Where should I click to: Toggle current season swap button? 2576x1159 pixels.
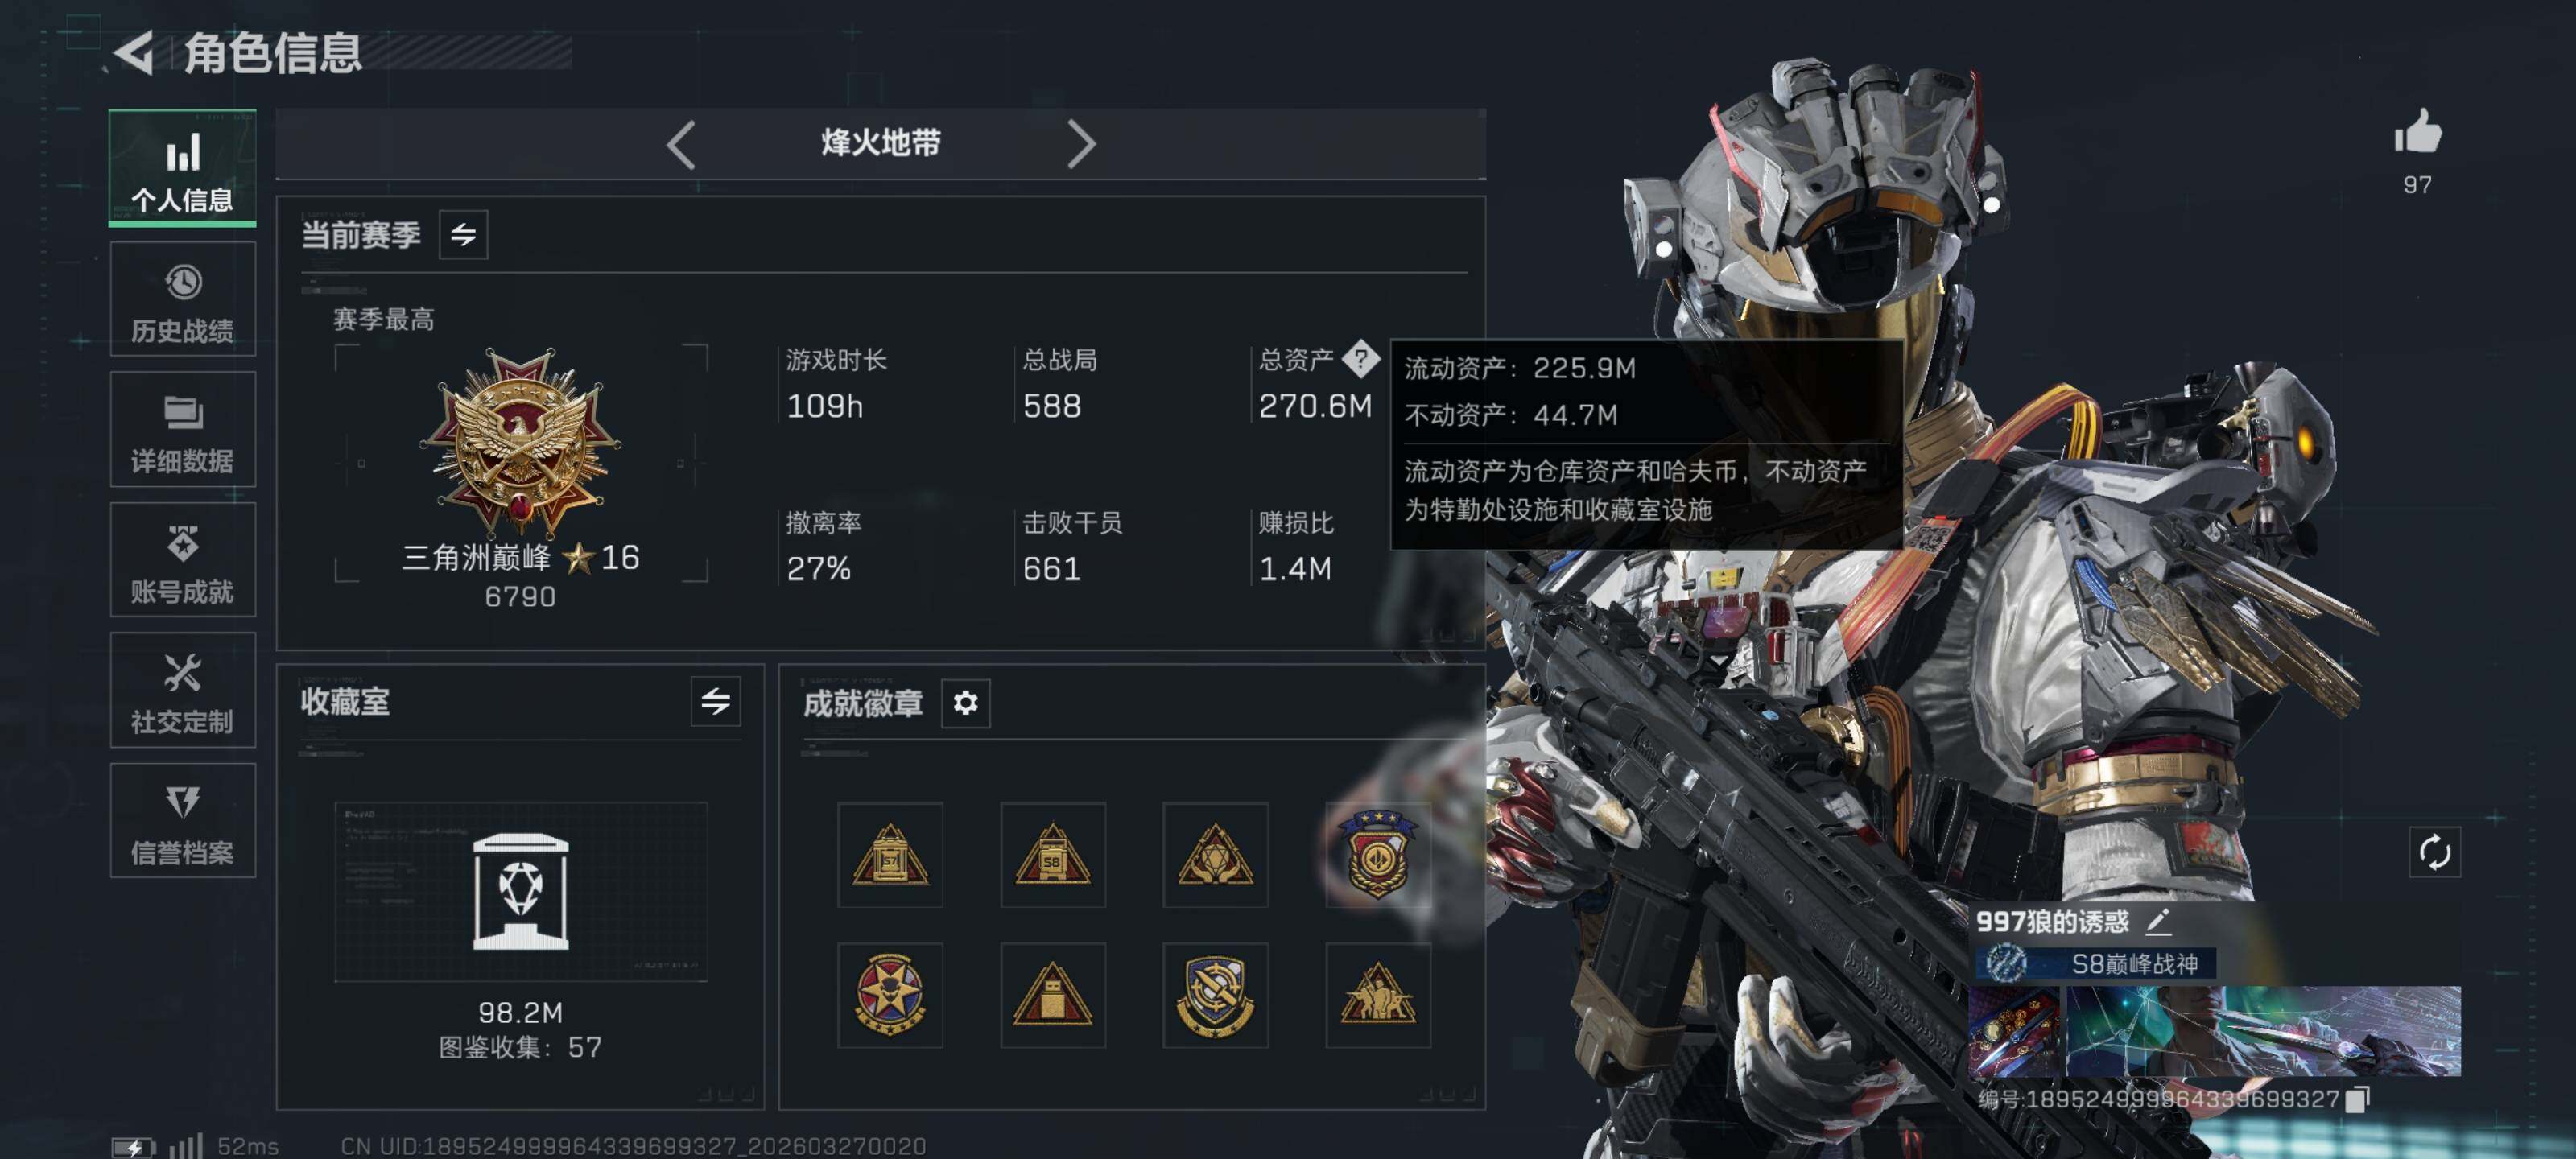463,235
